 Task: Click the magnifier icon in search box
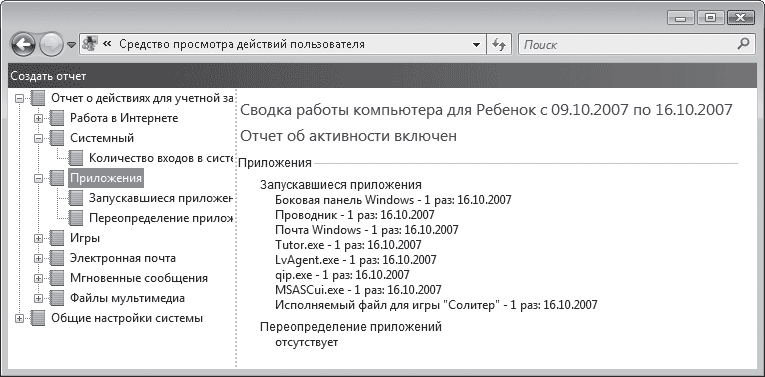tap(743, 44)
